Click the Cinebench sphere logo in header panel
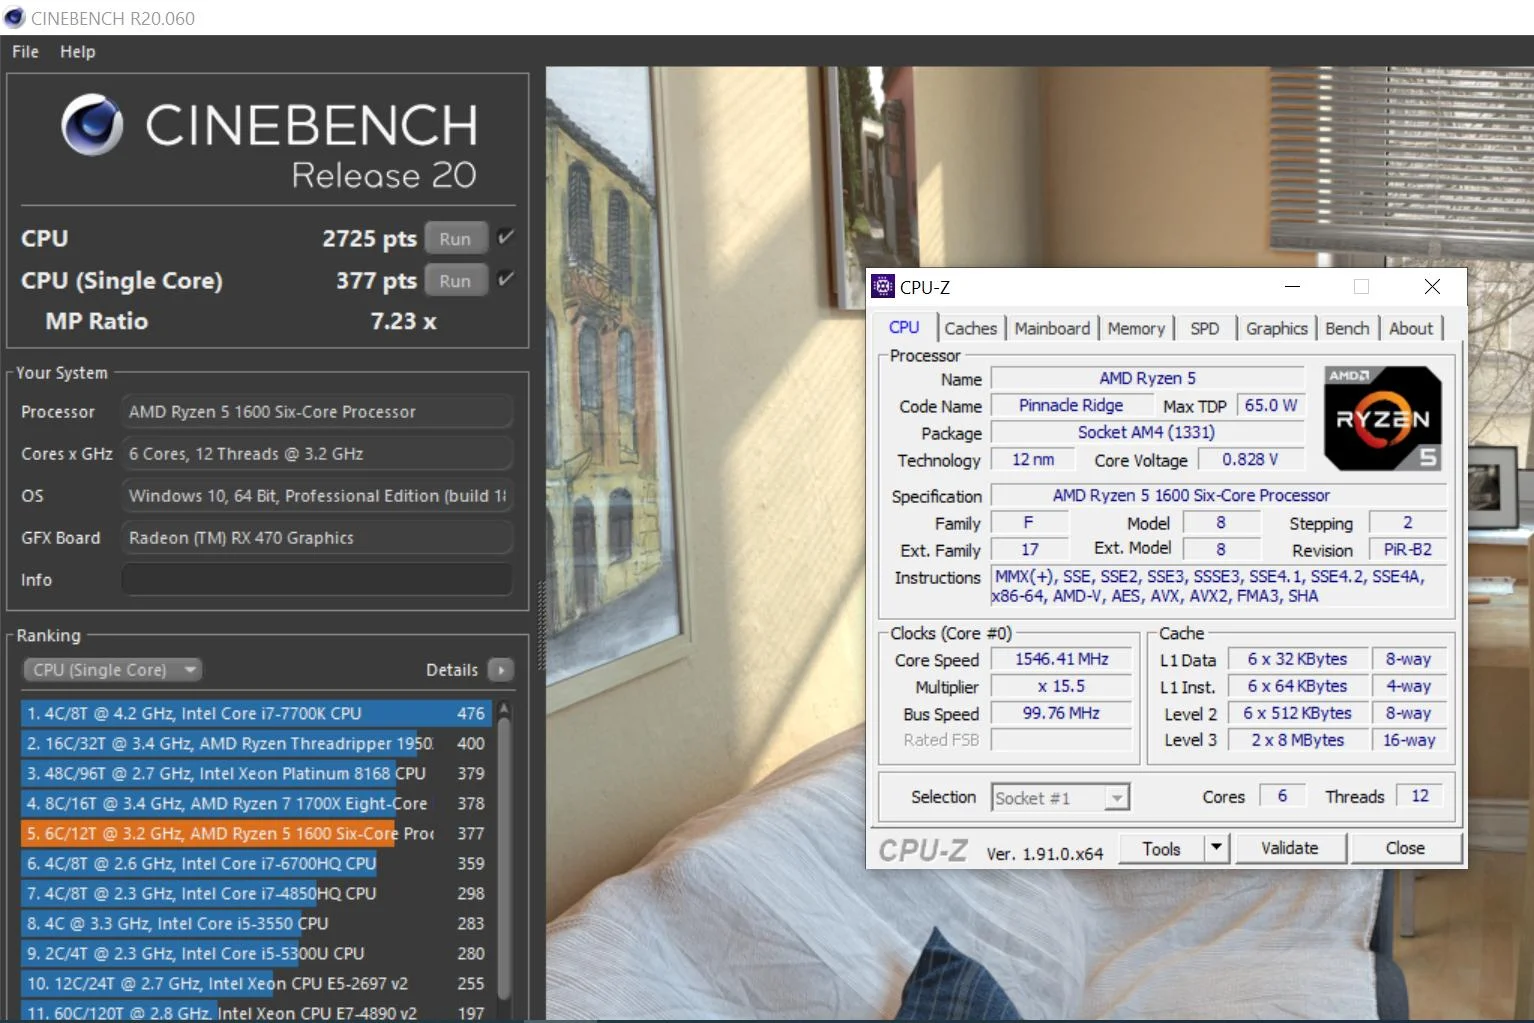The height and width of the screenshot is (1023, 1534). point(93,125)
